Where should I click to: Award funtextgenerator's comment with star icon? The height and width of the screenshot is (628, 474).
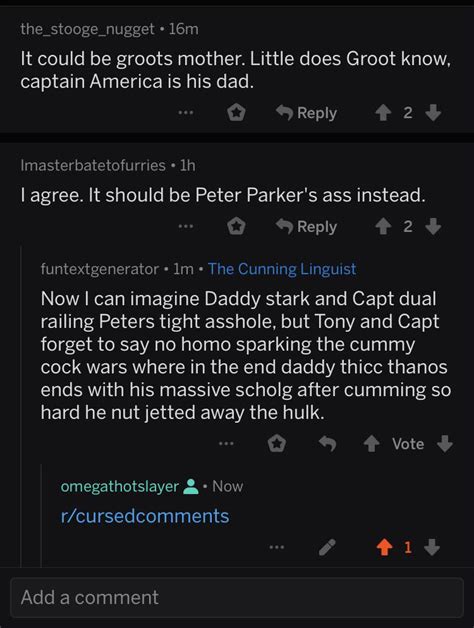[x=276, y=444]
